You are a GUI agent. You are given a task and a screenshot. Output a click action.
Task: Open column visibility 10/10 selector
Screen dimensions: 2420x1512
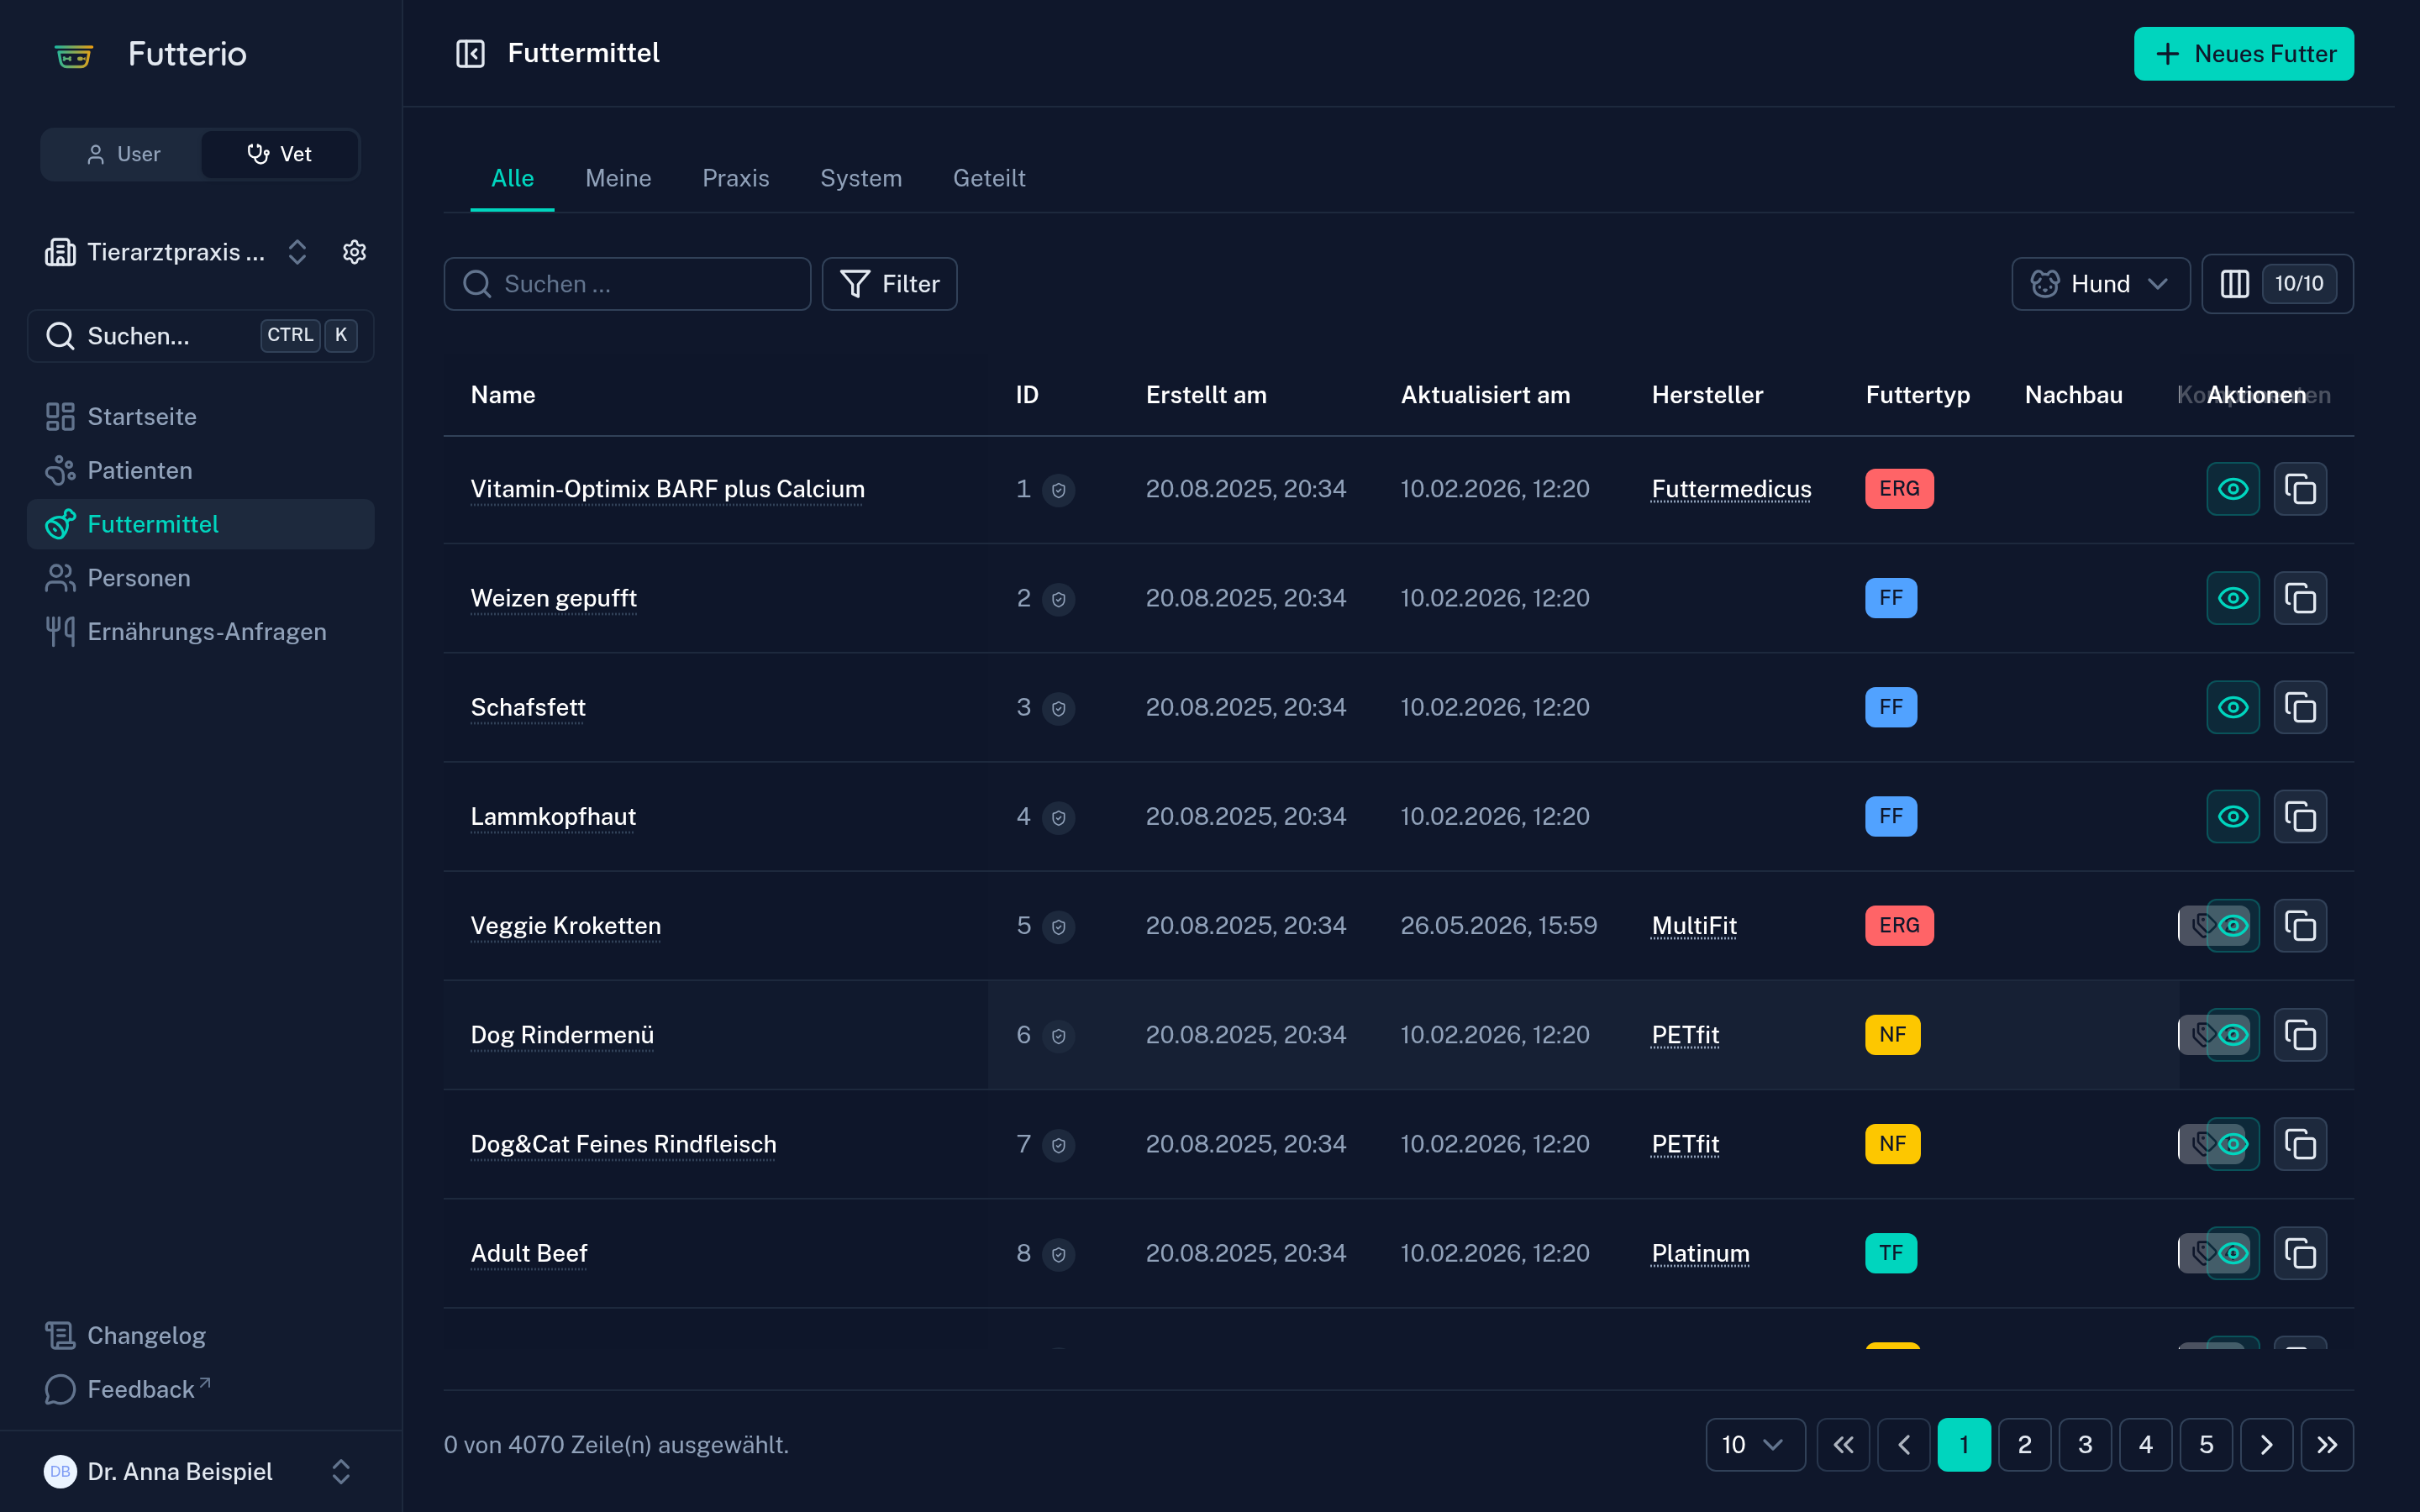pyautogui.click(x=2277, y=284)
